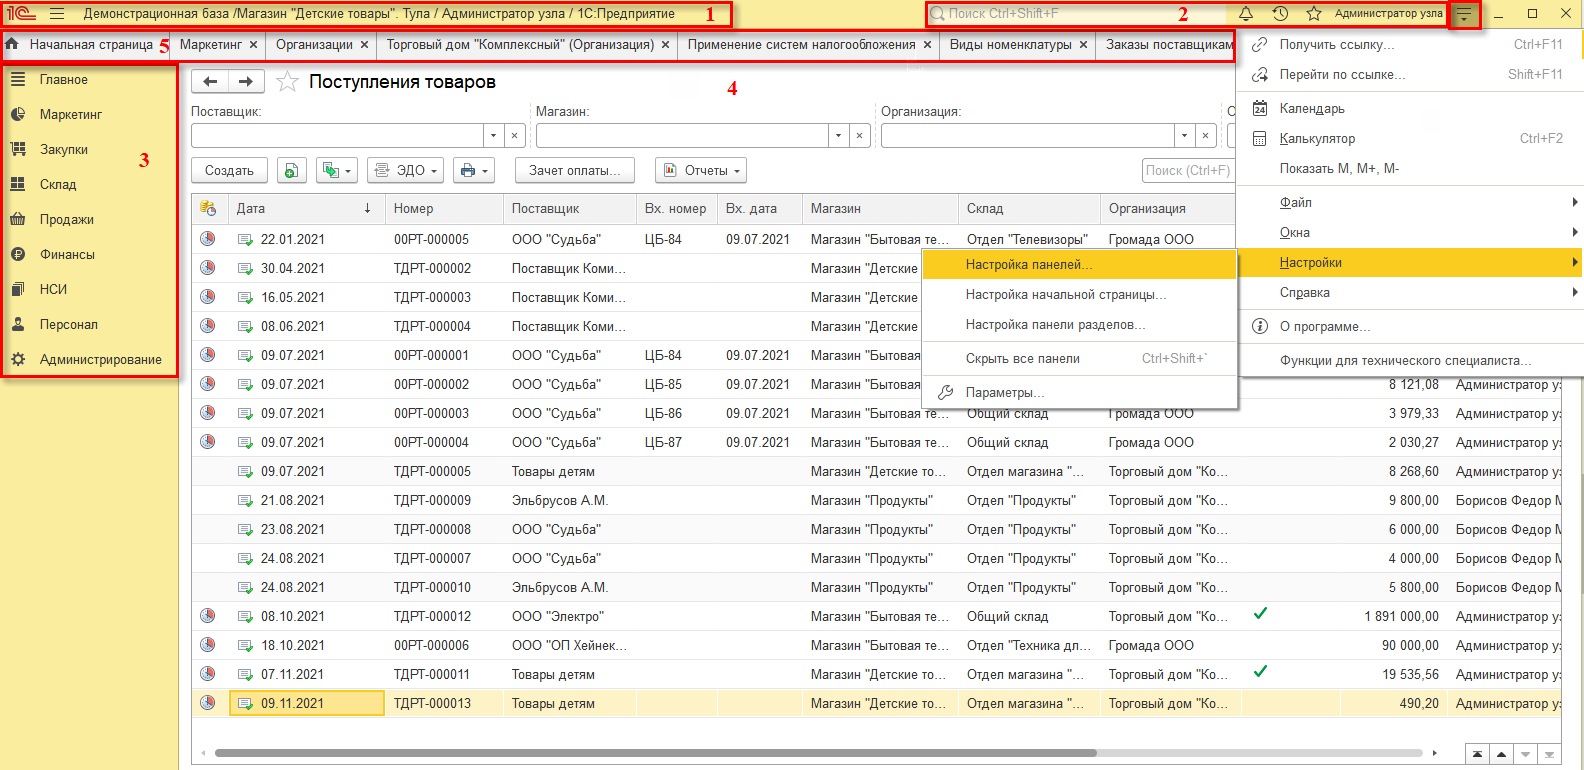Close the Организации tab
The image size is (1584, 770).
[364, 45]
